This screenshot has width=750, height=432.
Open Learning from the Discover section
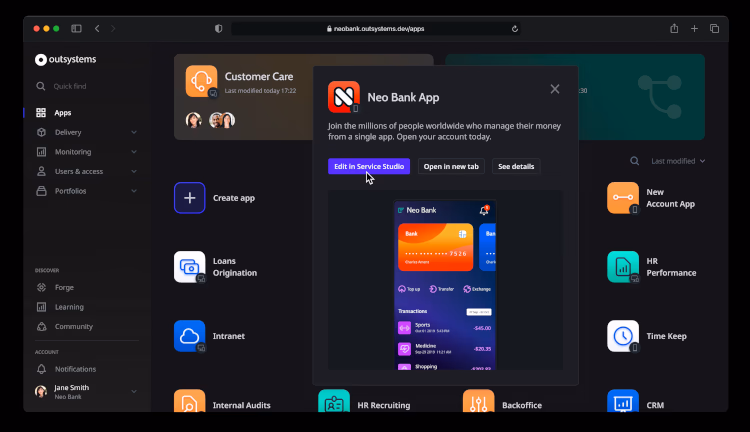click(69, 307)
